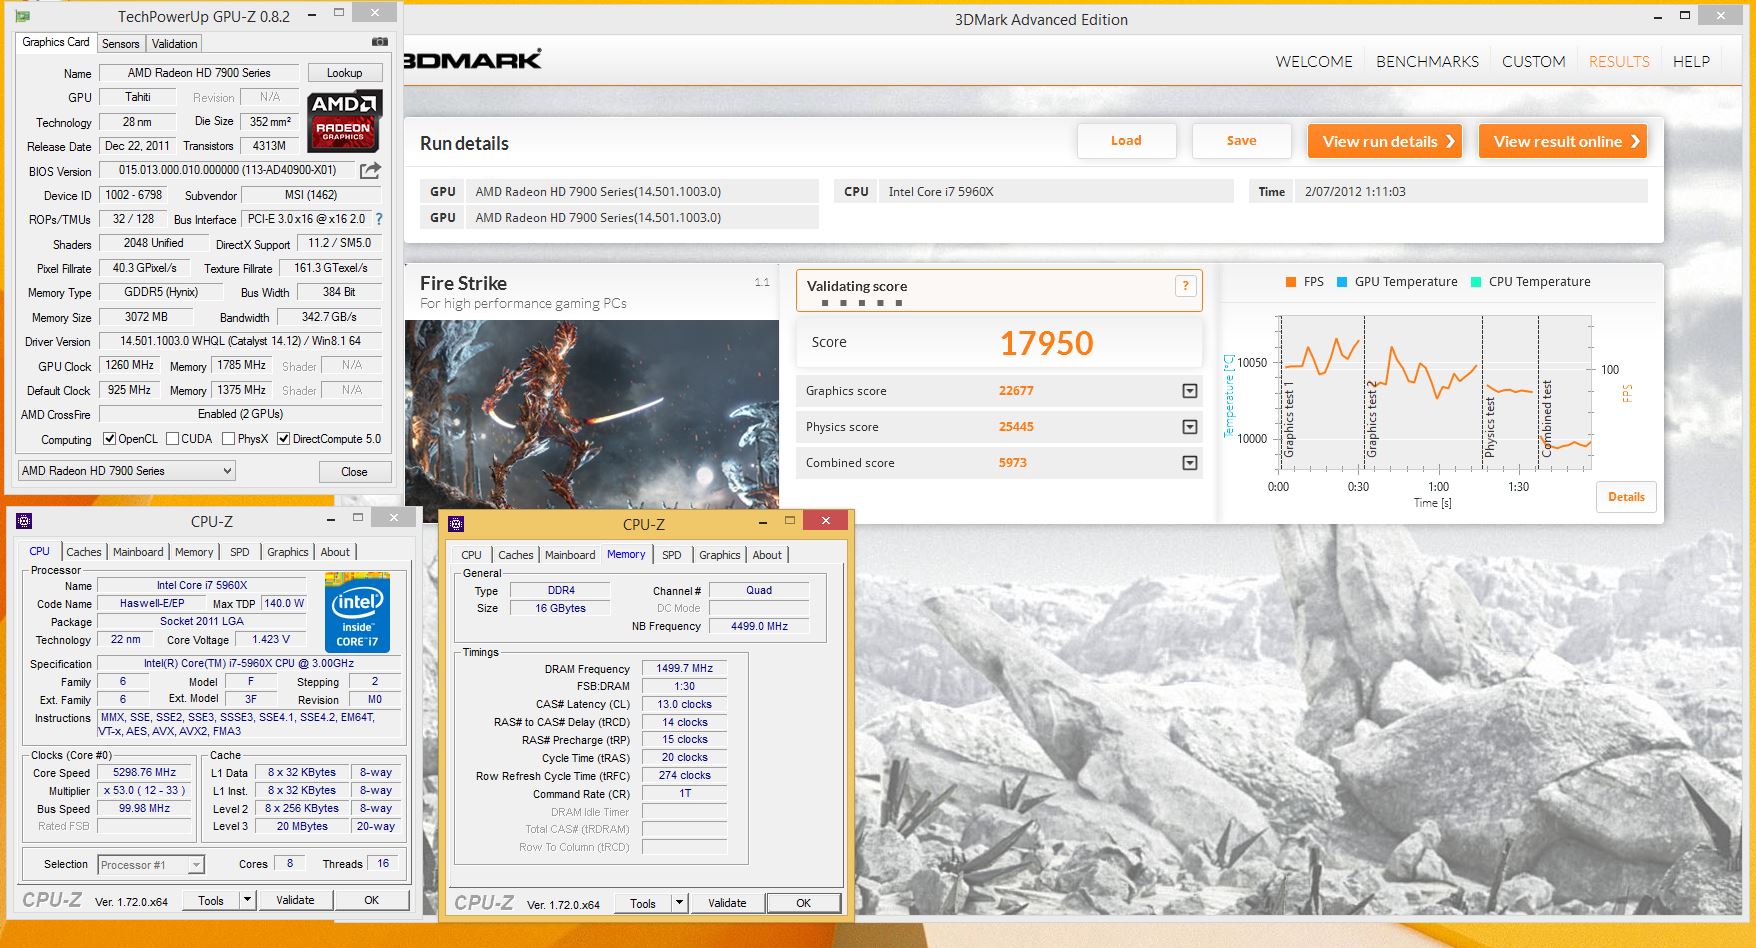The height and width of the screenshot is (948, 1756).
Task: Open the Processor #1 selection dropdown
Action: pyautogui.click(x=151, y=865)
